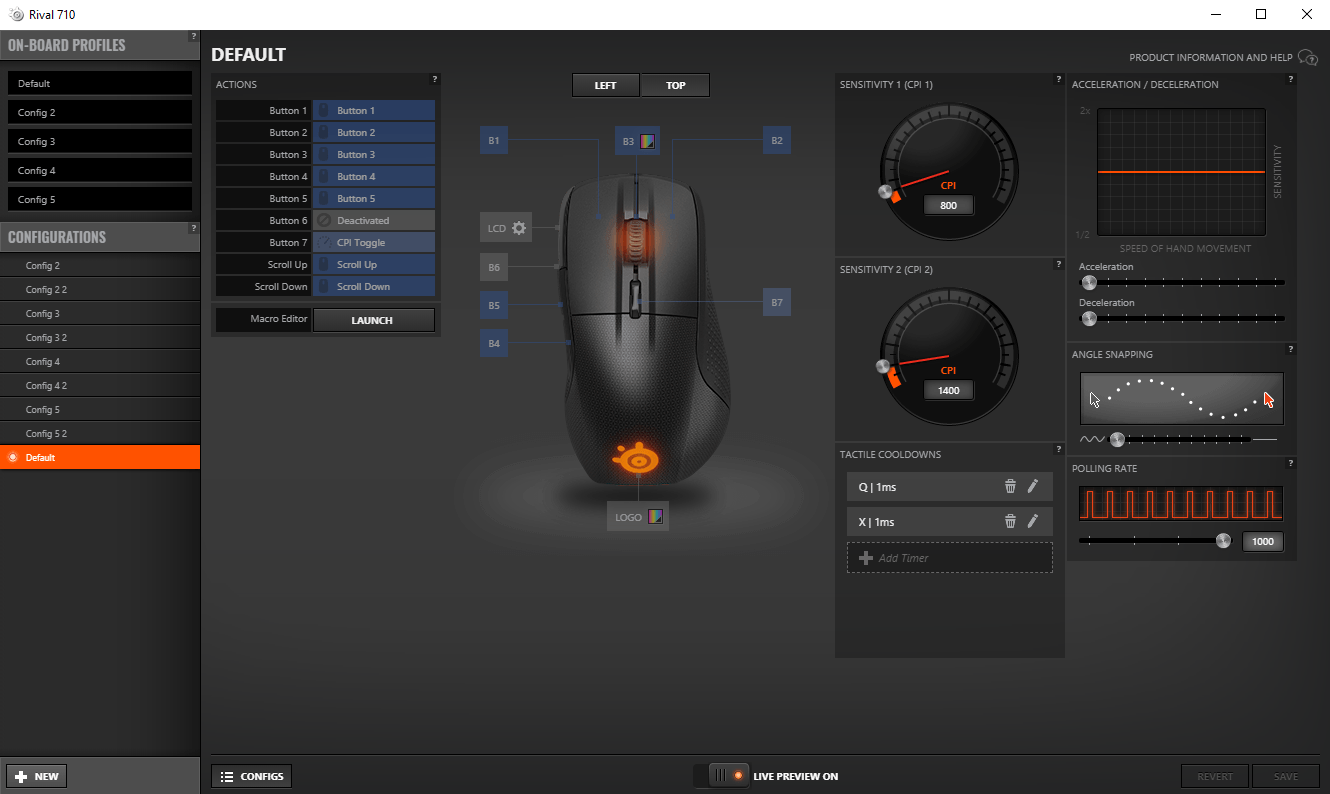Change the CPI Toggle action for Button 7

[374, 243]
